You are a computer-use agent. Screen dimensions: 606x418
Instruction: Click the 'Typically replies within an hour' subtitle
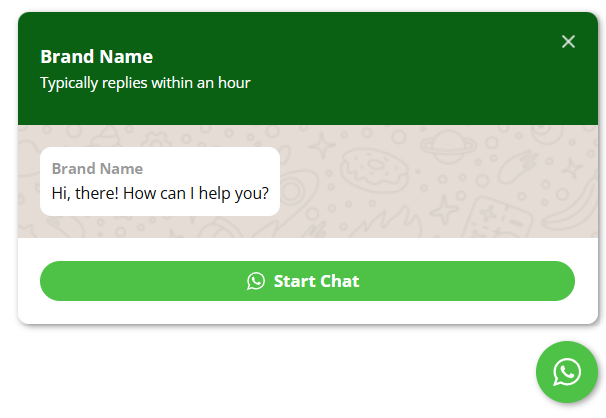click(145, 83)
